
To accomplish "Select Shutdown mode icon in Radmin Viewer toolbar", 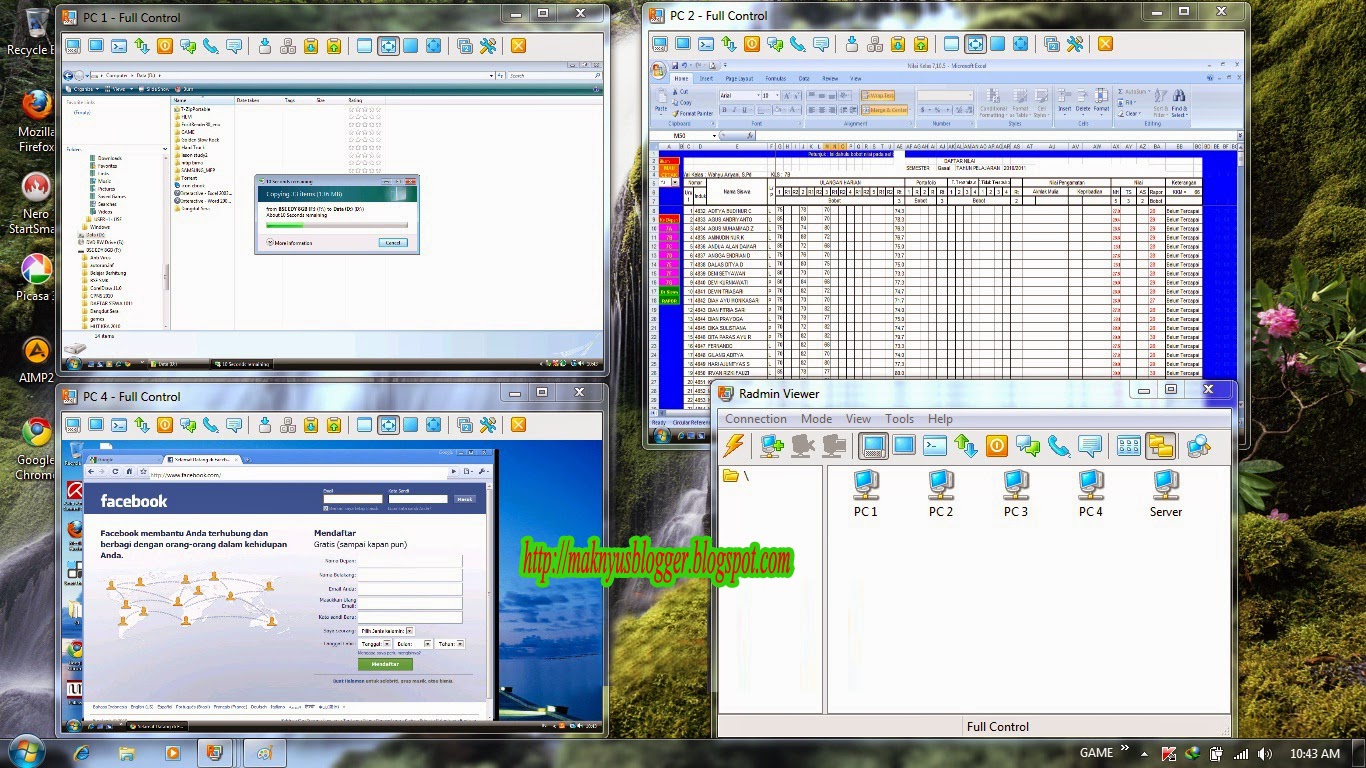I will pos(996,446).
